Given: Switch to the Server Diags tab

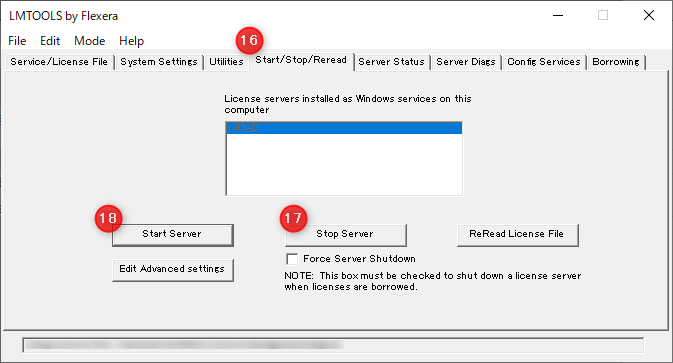Looking at the screenshot, I should point(466,62).
